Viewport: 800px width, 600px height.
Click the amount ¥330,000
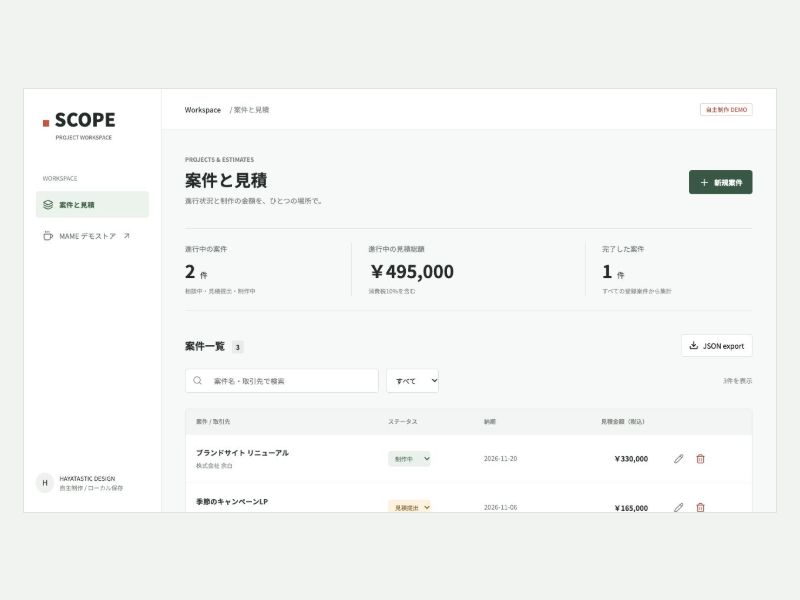[x=631, y=459]
